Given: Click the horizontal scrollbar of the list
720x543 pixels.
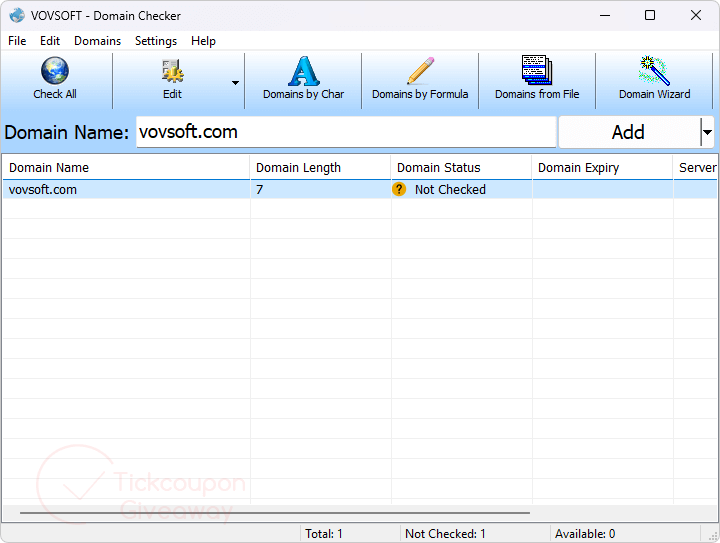Looking at the screenshot, I should [275, 513].
